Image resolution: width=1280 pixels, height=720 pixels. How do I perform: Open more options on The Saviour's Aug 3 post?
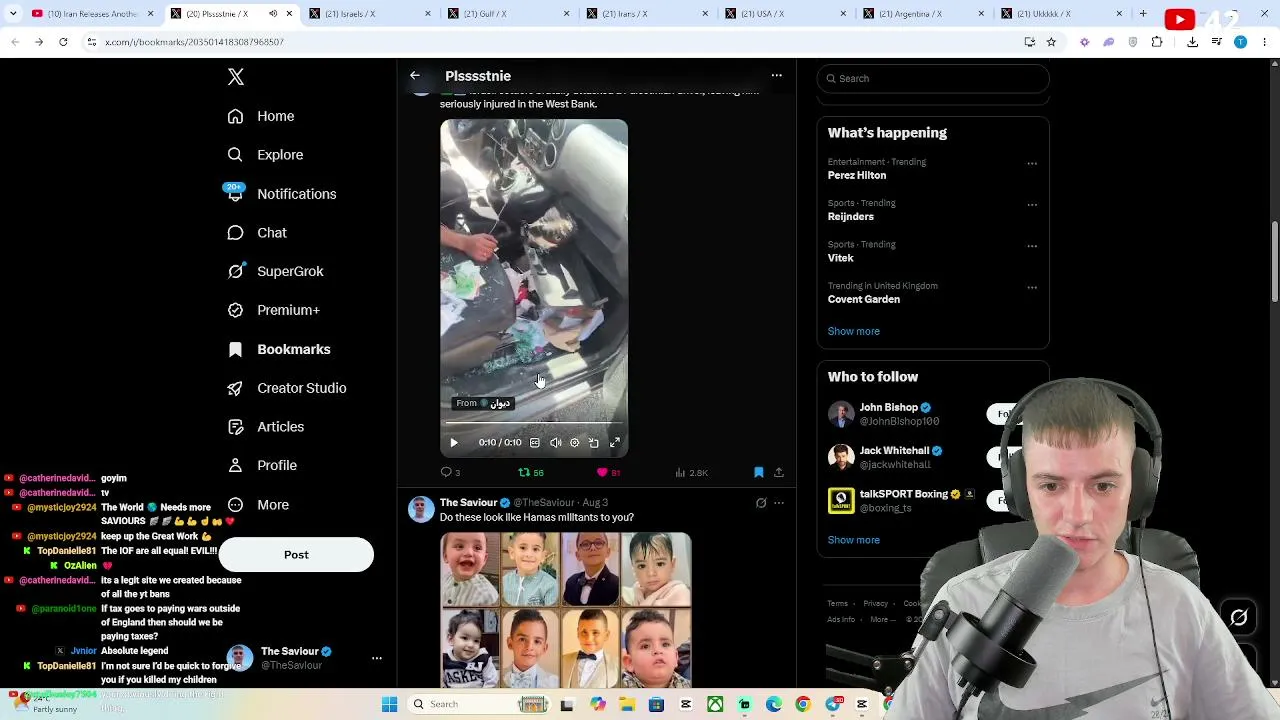pyautogui.click(x=779, y=503)
